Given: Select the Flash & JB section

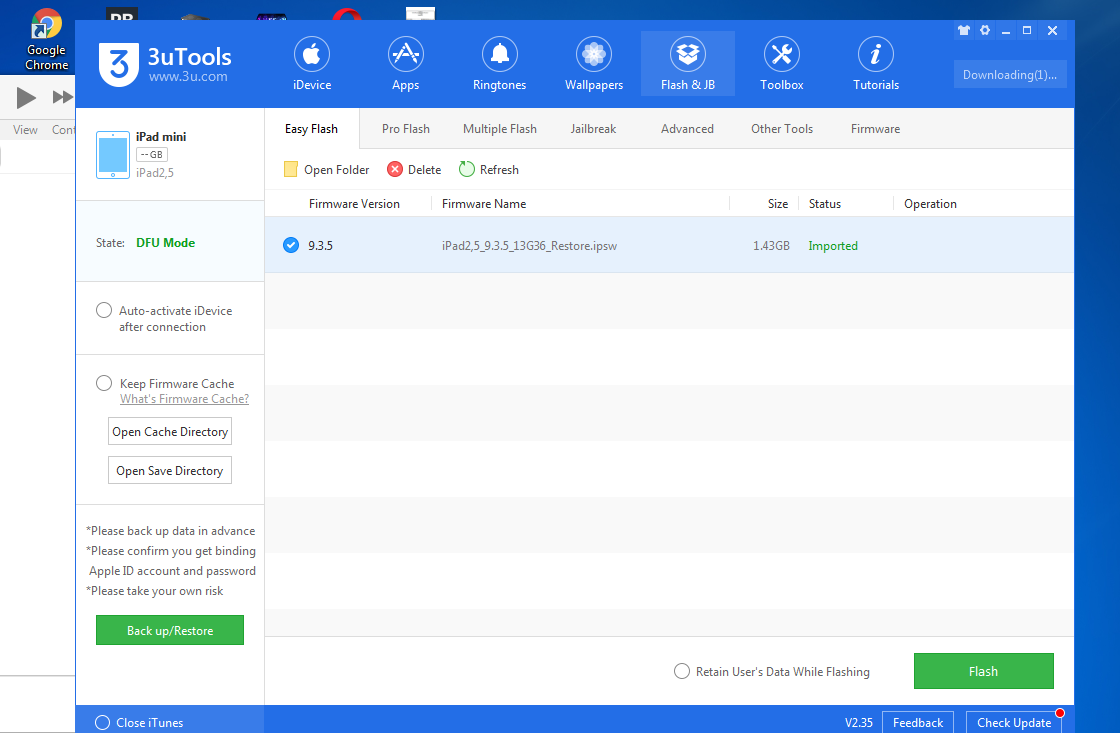Looking at the screenshot, I should click(687, 64).
